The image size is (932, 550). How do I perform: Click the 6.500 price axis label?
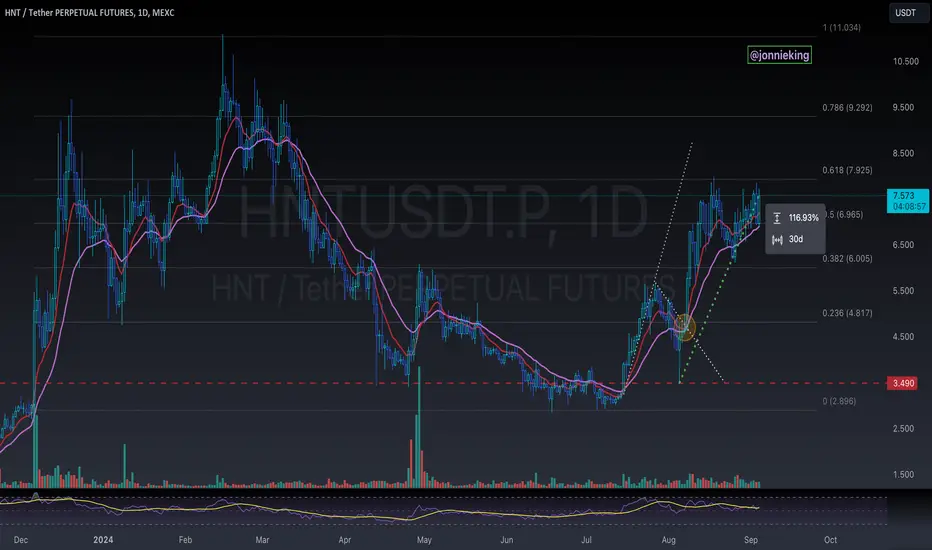pyautogui.click(x=903, y=245)
